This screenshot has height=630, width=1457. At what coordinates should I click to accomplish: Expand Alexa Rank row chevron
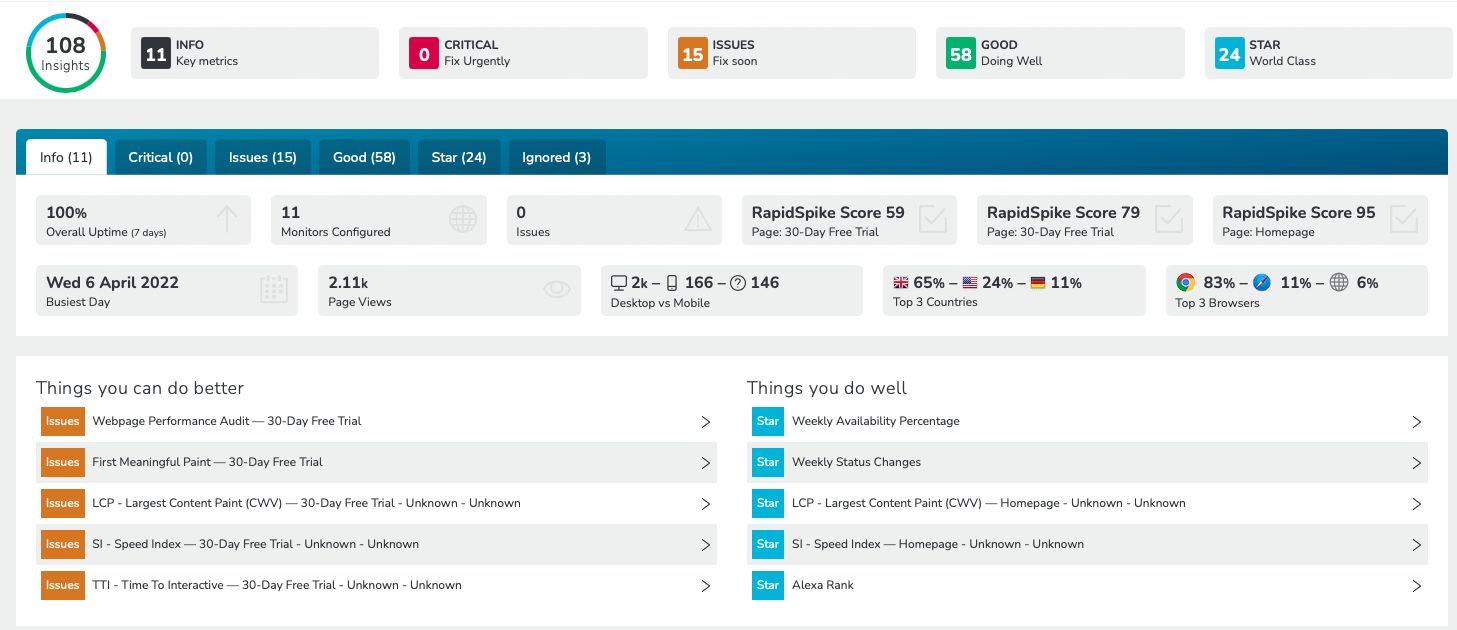pyautogui.click(x=1416, y=586)
